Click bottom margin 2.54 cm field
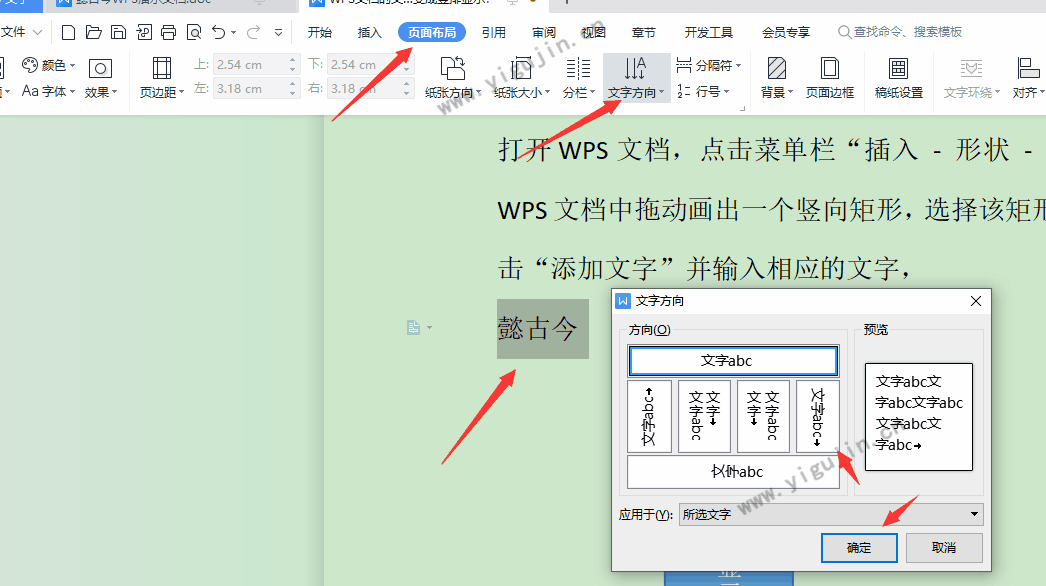The image size is (1046, 586). [x=364, y=65]
